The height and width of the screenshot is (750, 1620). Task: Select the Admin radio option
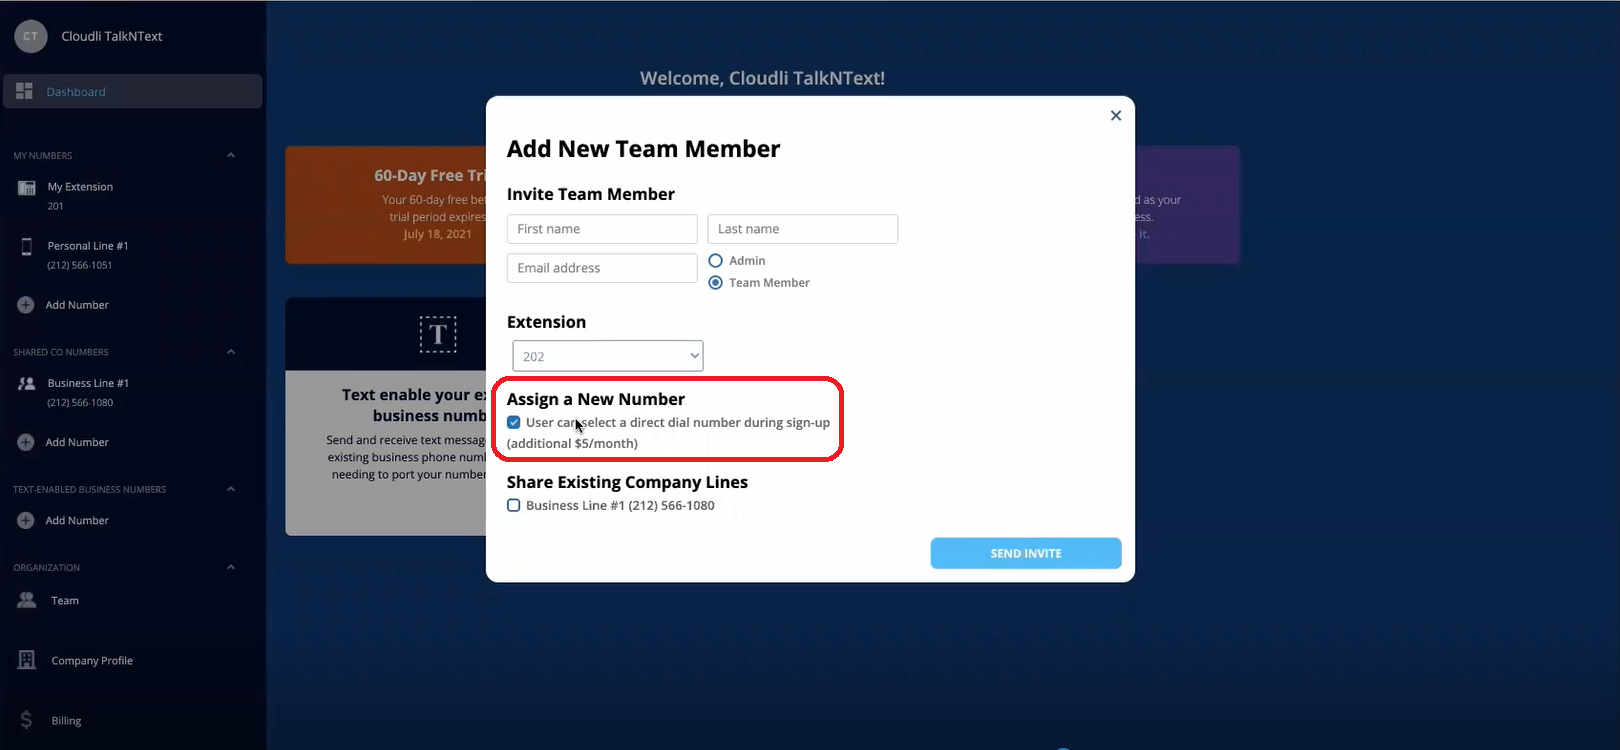(715, 260)
